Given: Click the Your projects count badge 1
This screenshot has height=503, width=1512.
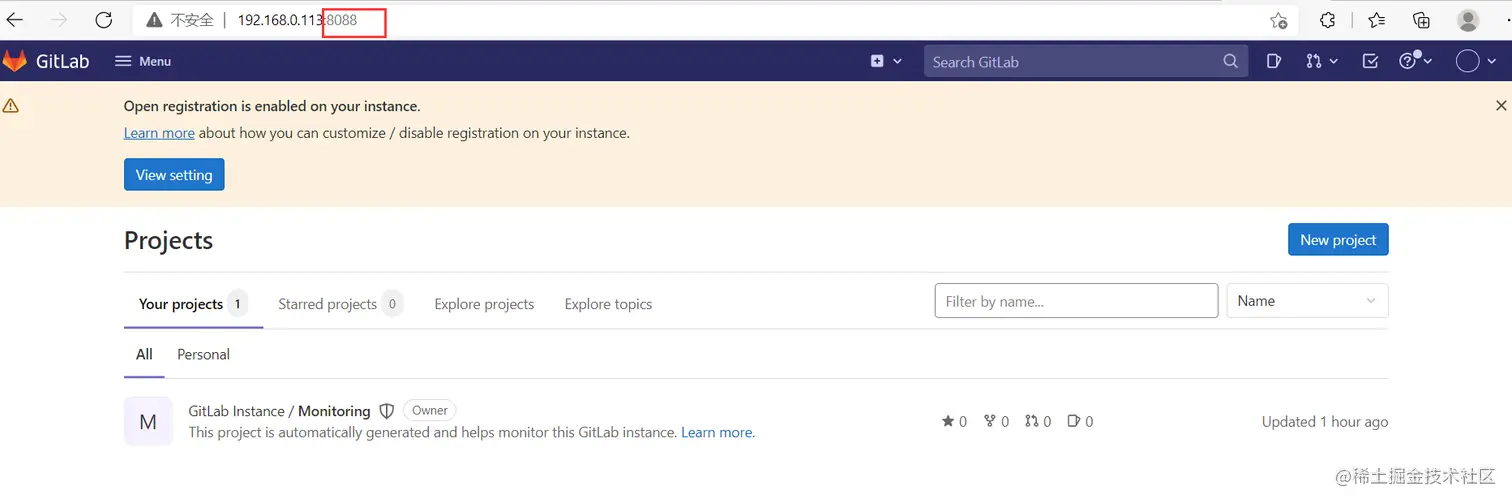Looking at the screenshot, I should pos(237,304).
